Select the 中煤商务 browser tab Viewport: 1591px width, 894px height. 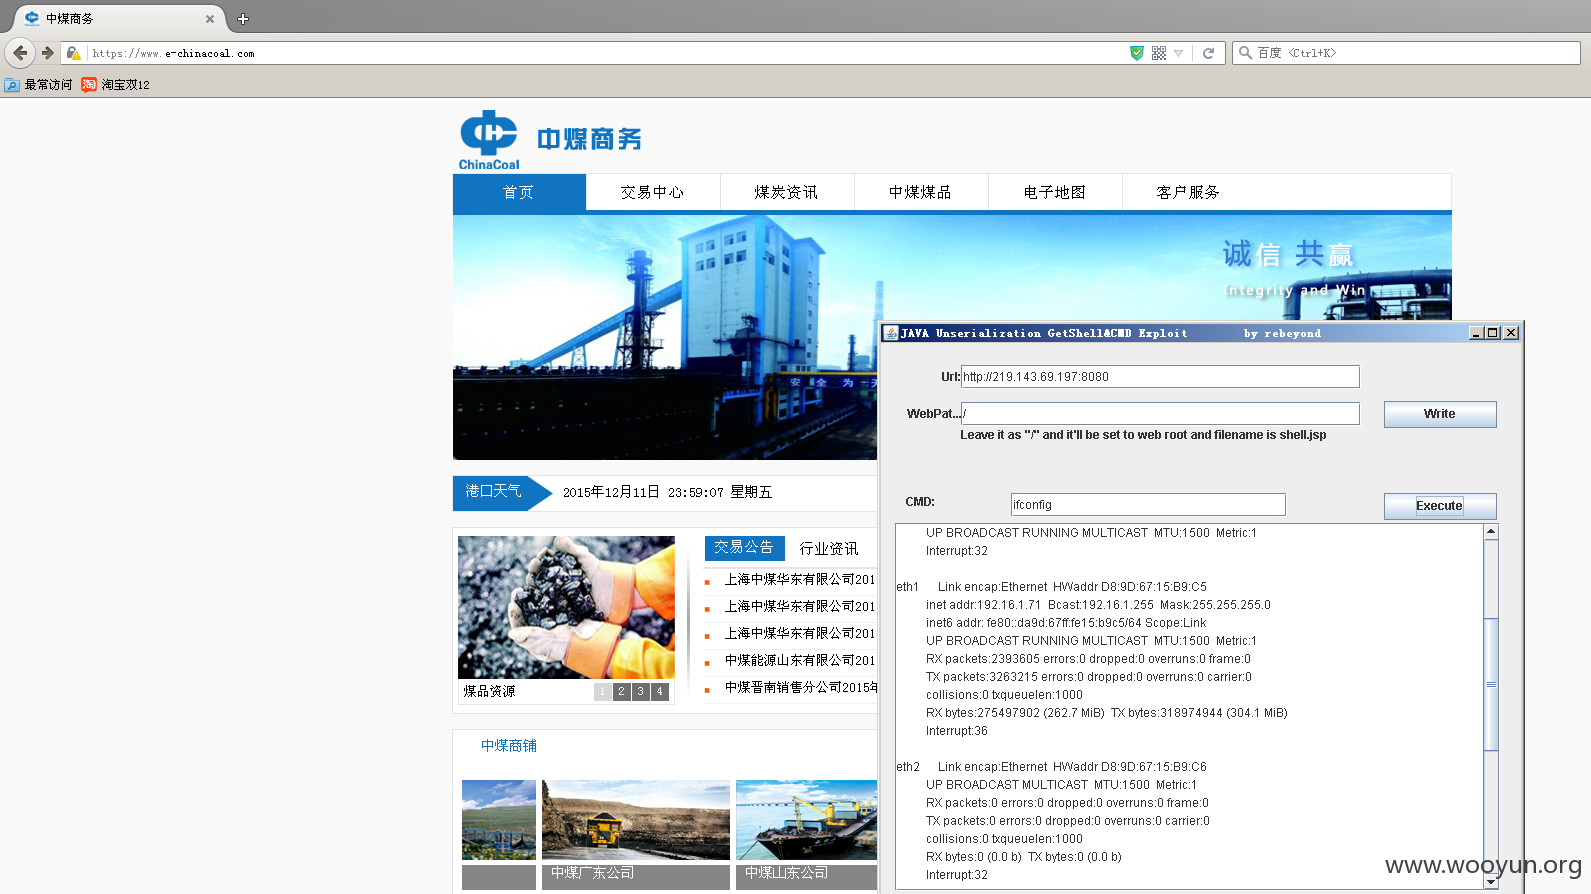(x=118, y=18)
